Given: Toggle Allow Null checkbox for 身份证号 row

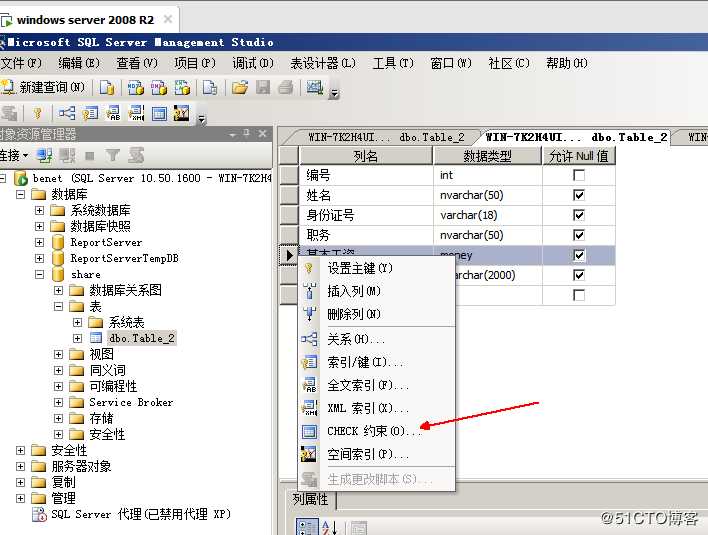Looking at the screenshot, I should (x=578, y=215).
